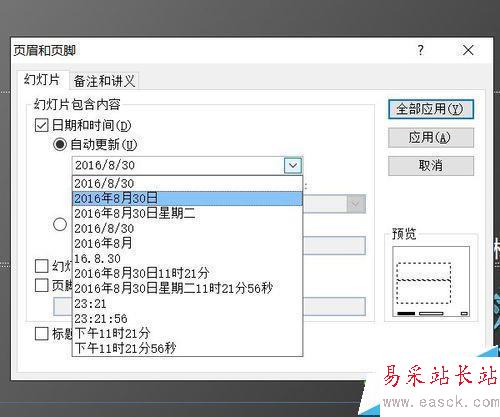Click the fixed date input field
500x417 pixels.
(334, 246)
